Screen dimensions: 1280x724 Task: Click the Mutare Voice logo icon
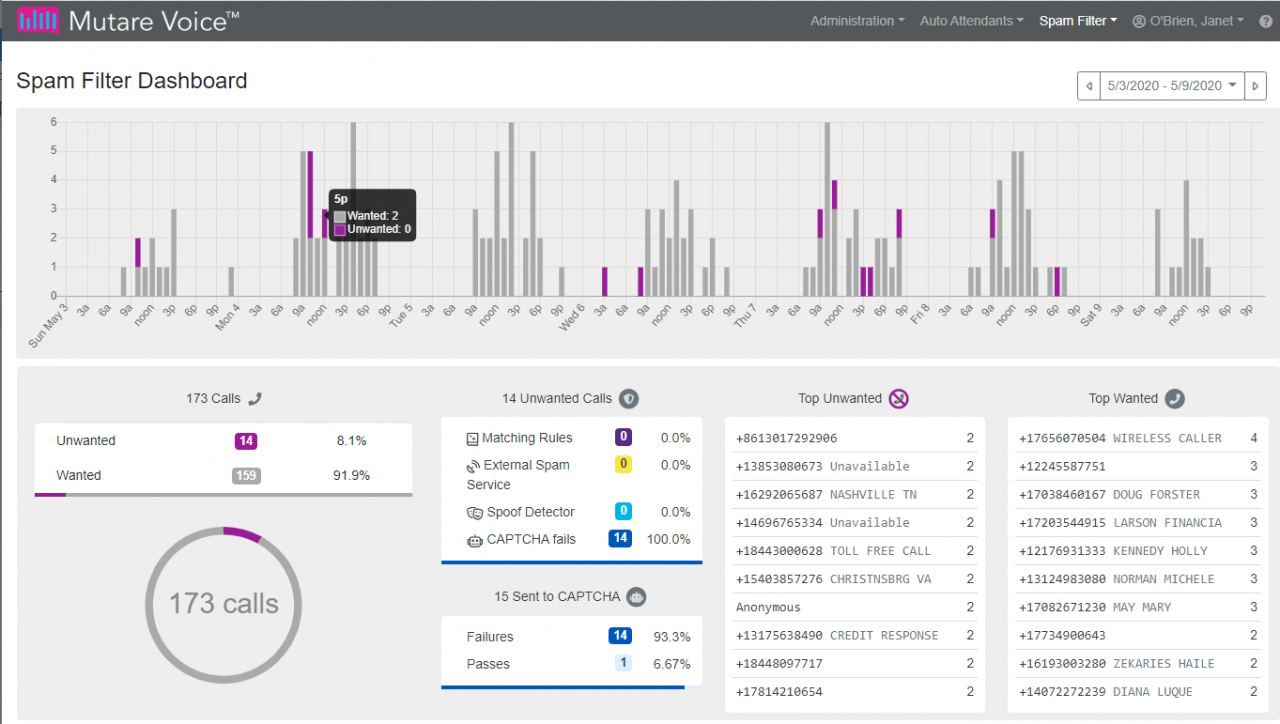point(39,20)
